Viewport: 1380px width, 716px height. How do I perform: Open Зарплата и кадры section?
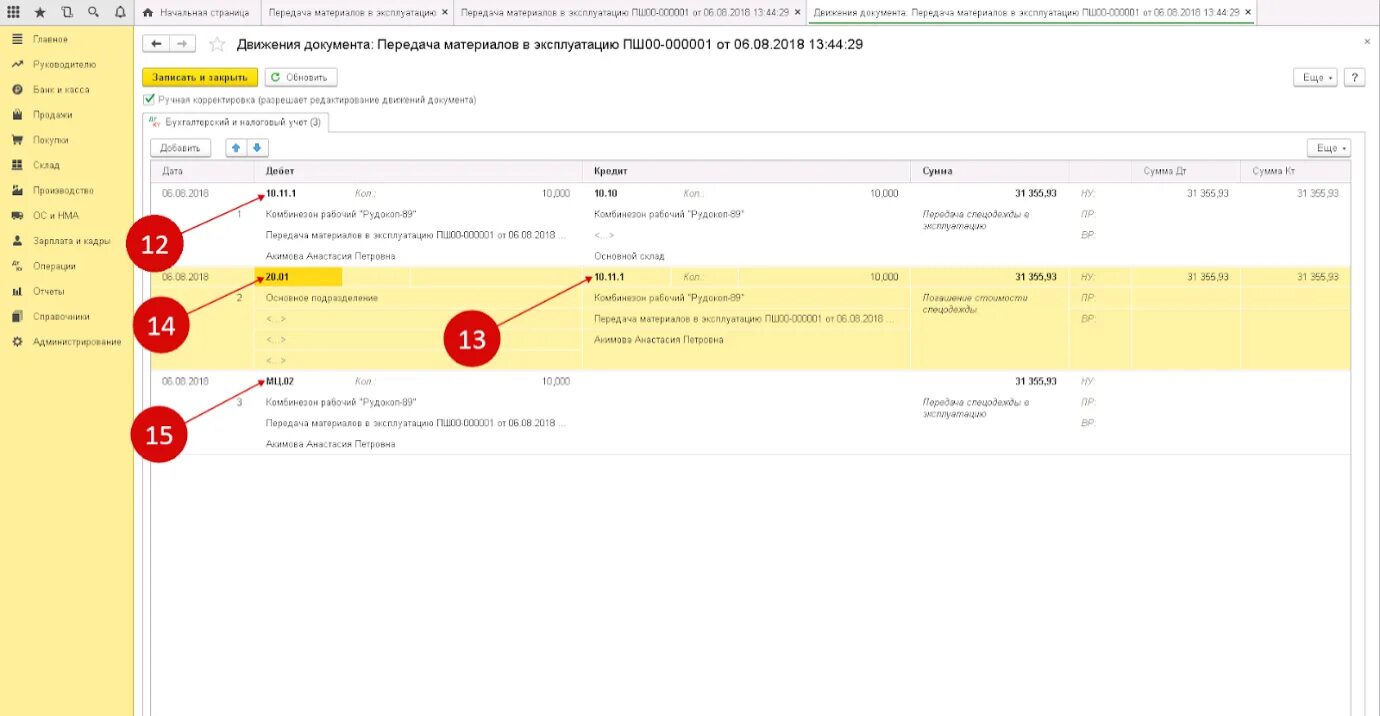pos(71,241)
